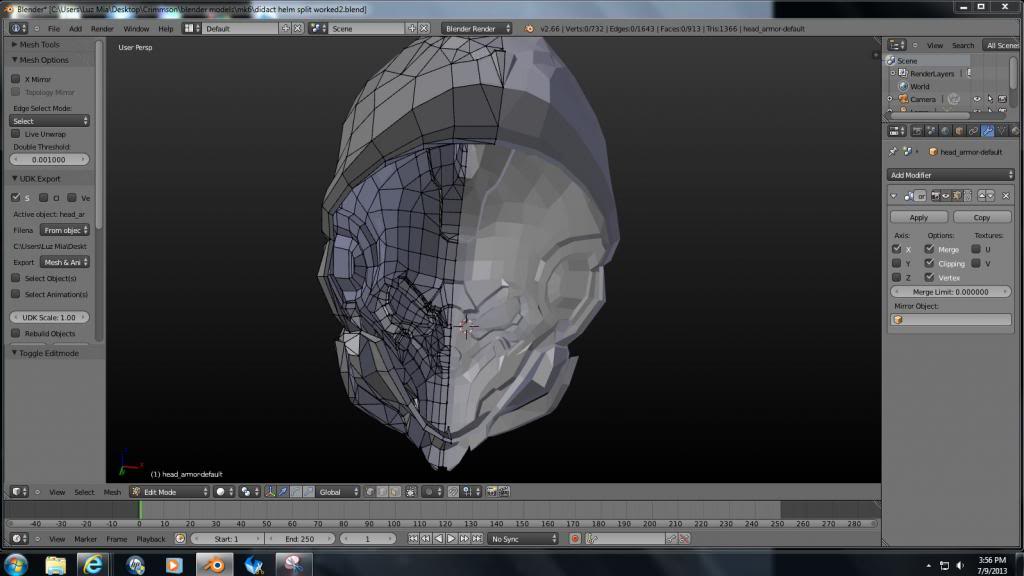Viewport: 1024px width, 576px height.
Task: Enable the X Mirror checkbox
Action: [16, 79]
